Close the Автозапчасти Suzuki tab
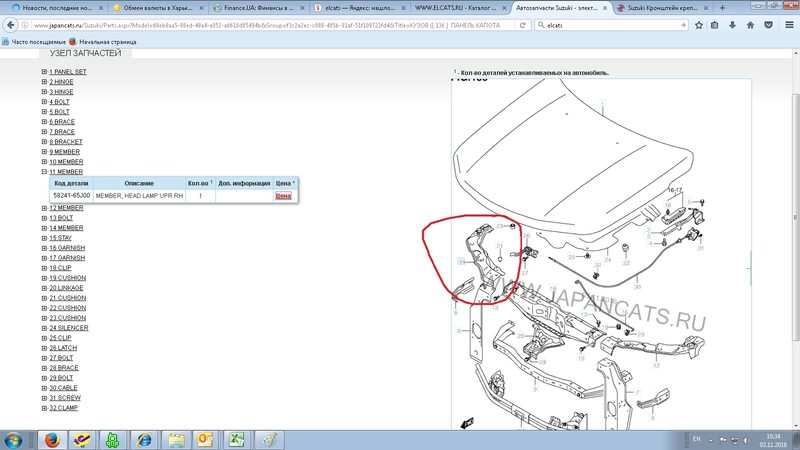The height and width of the screenshot is (450, 800). click(x=605, y=8)
